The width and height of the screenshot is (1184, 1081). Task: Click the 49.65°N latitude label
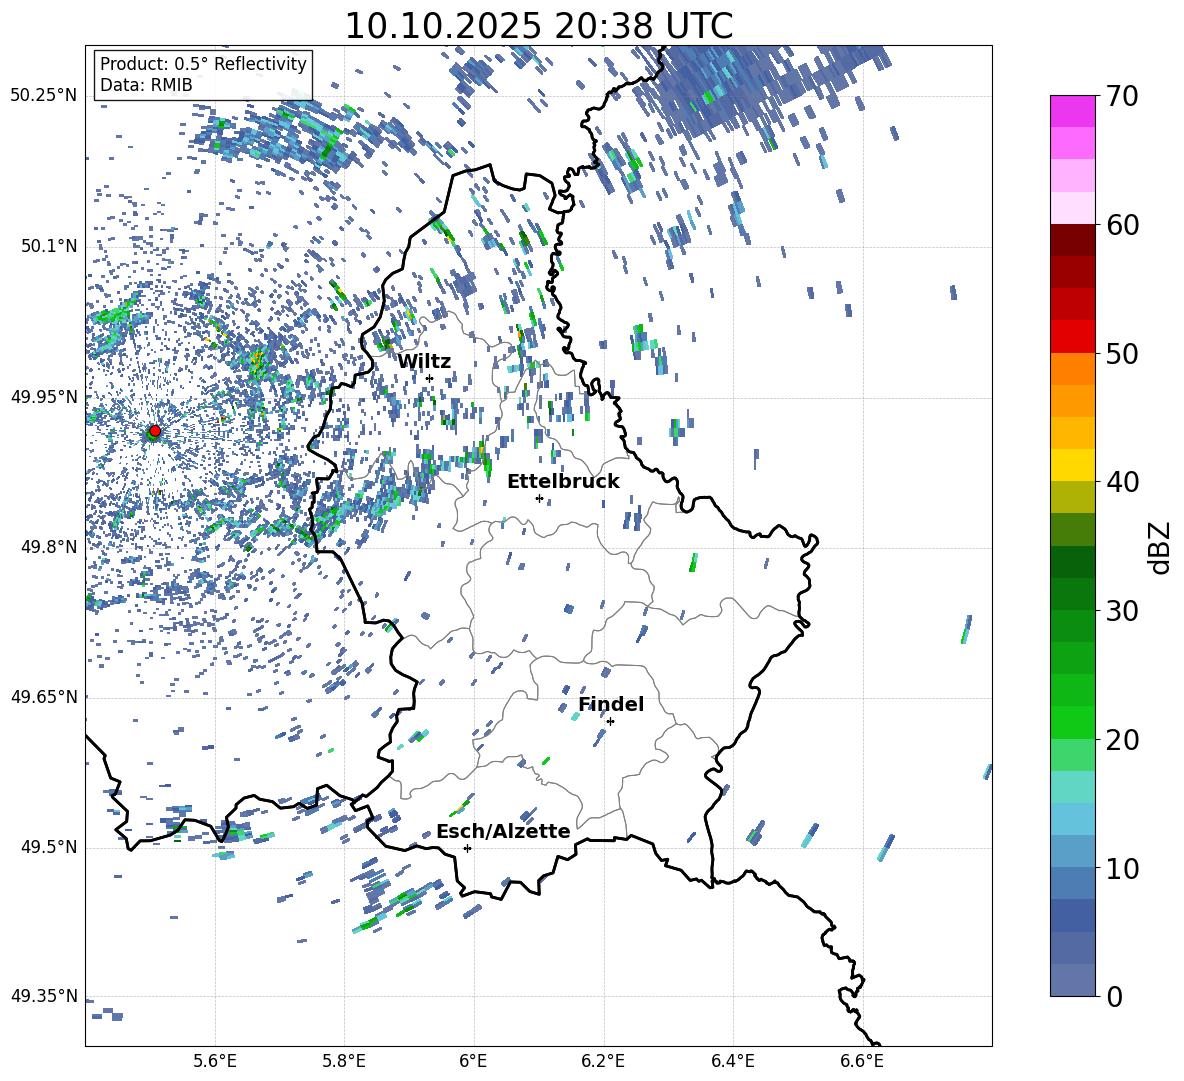[x=44, y=697]
